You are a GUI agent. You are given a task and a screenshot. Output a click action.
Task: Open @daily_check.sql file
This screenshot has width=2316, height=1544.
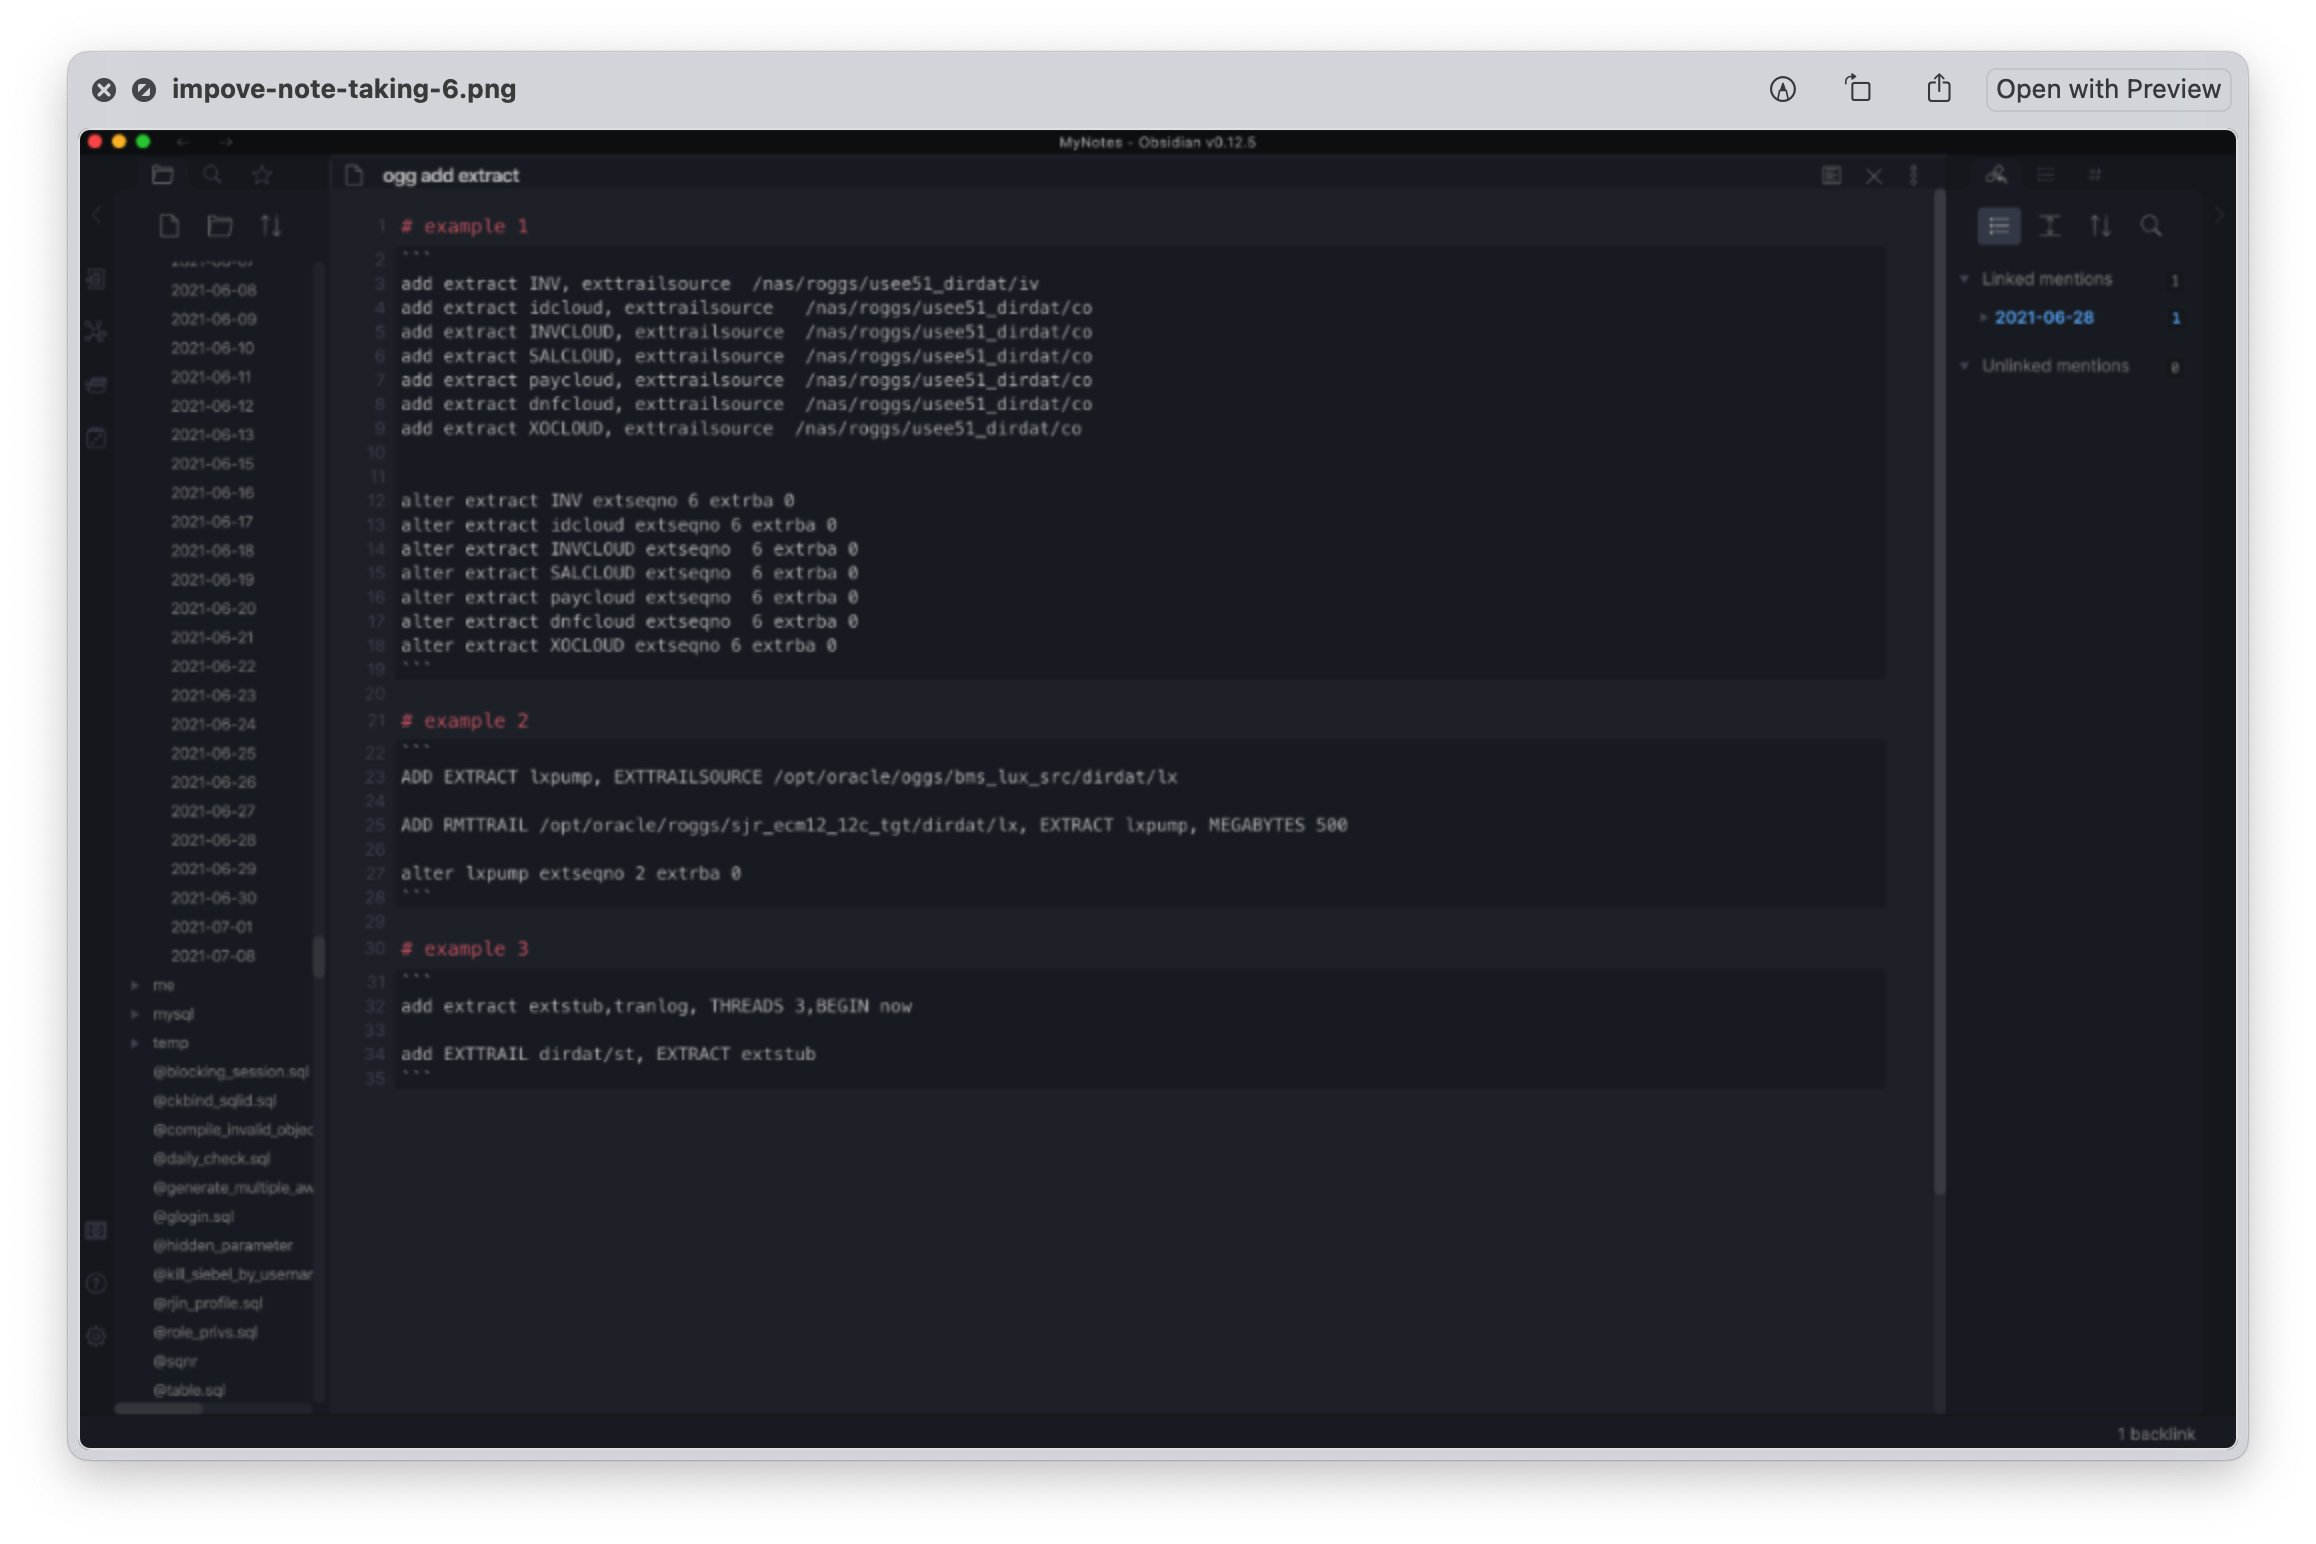click(211, 1160)
